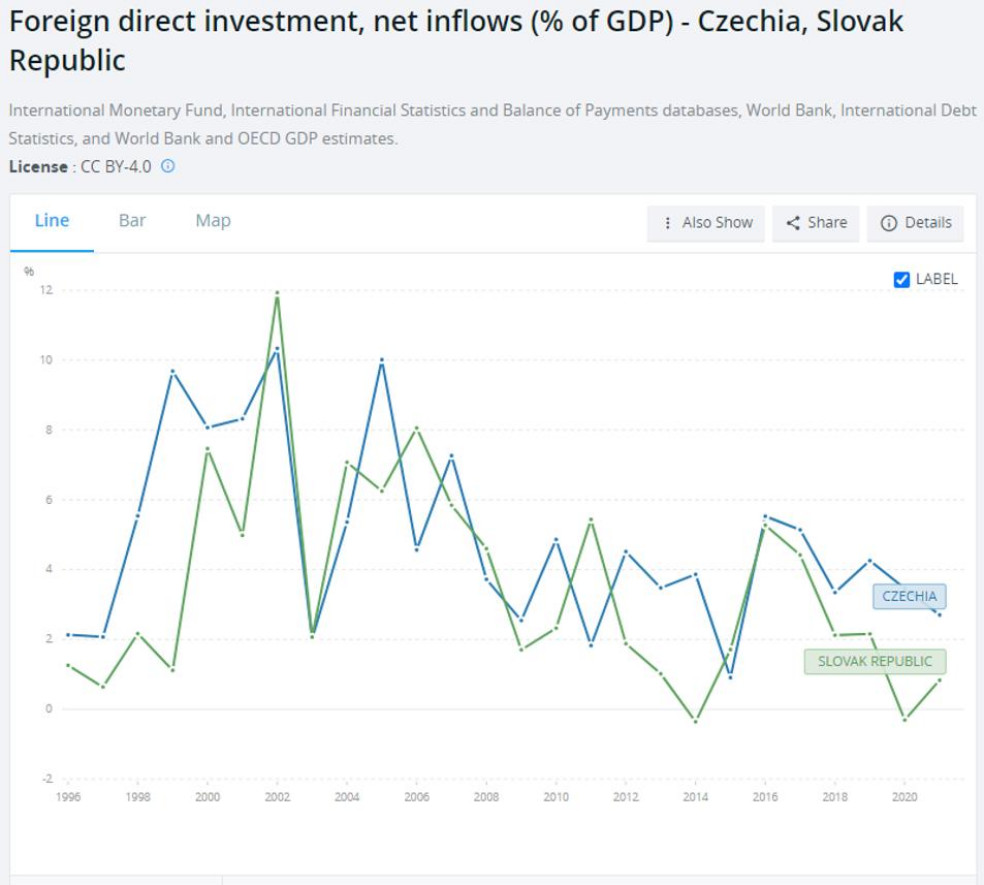Click the license info icon

click(168, 166)
